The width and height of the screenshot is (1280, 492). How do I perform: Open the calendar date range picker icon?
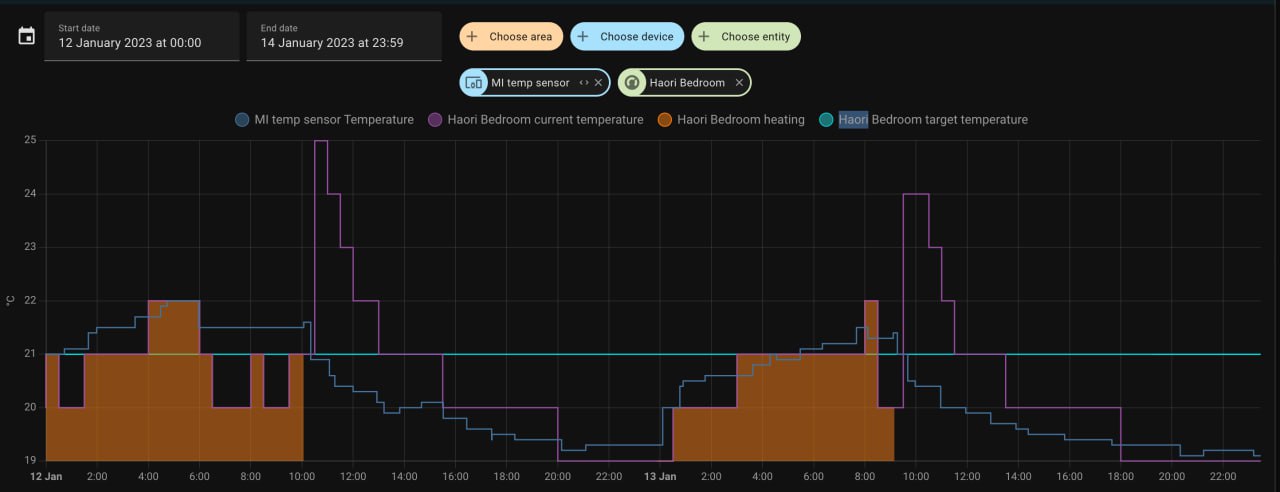tap(27, 36)
